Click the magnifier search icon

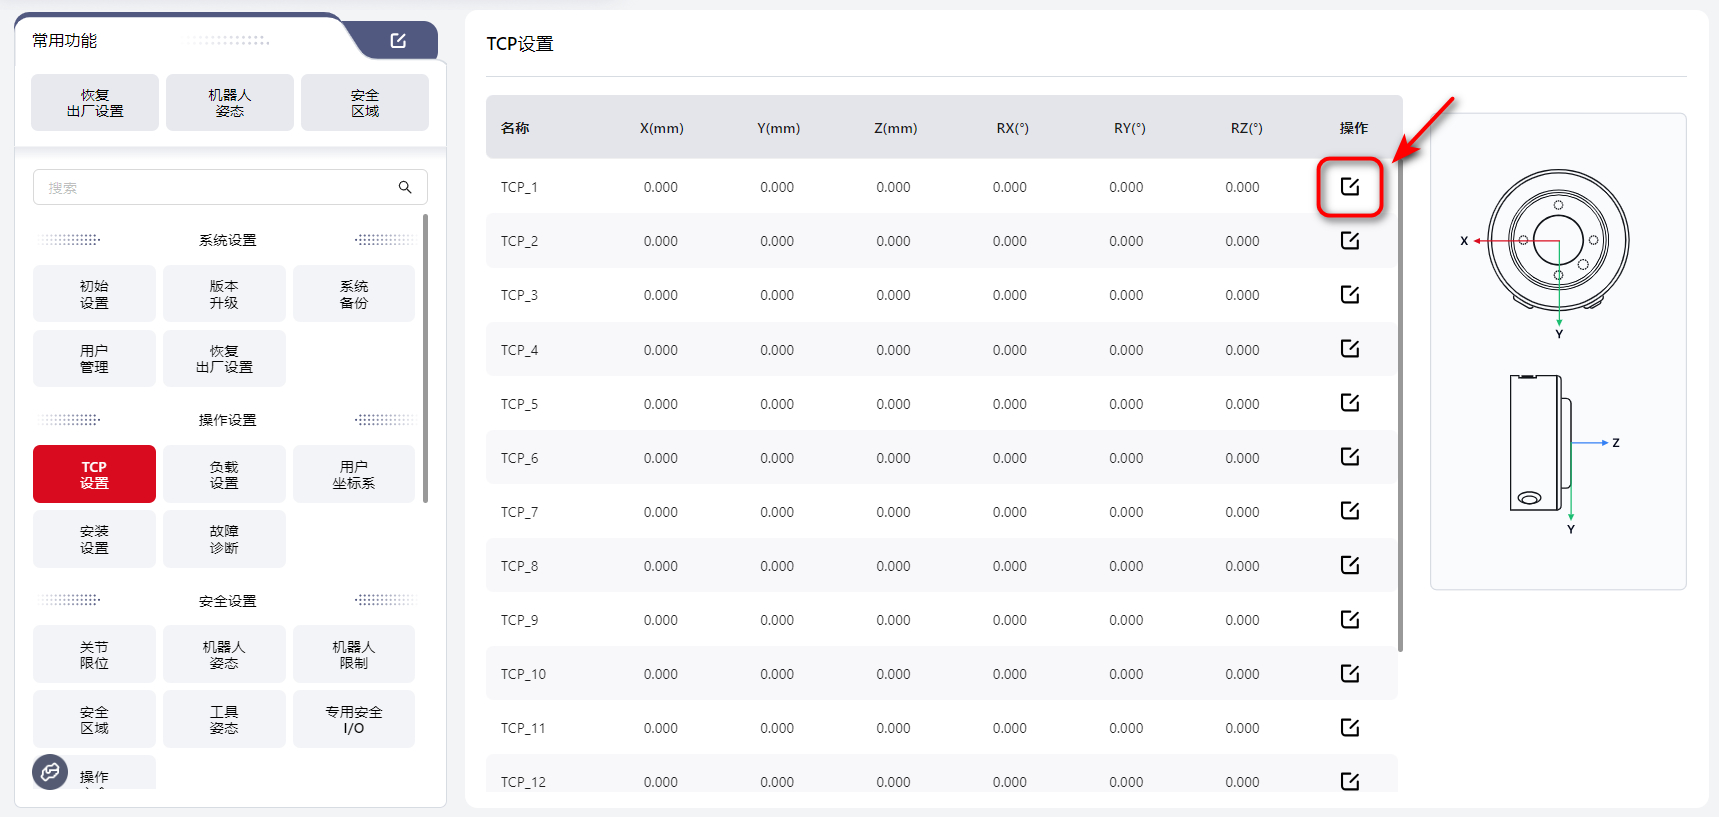point(405,187)
